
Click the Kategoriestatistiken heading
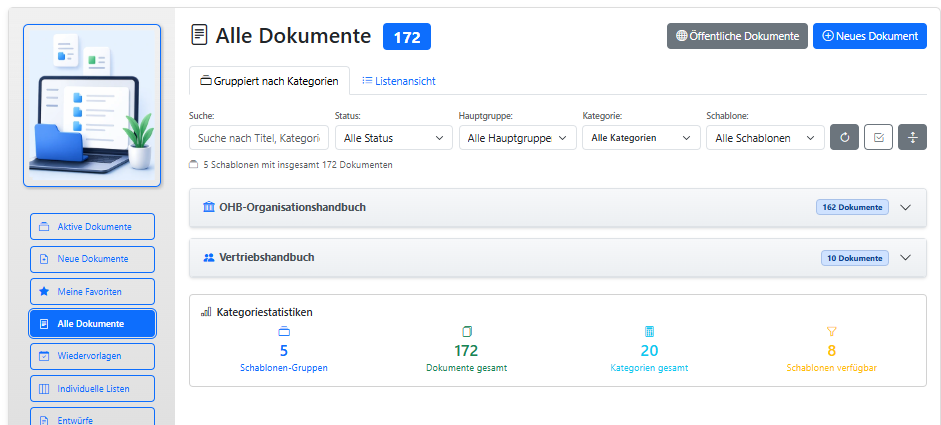pos(265,312)
